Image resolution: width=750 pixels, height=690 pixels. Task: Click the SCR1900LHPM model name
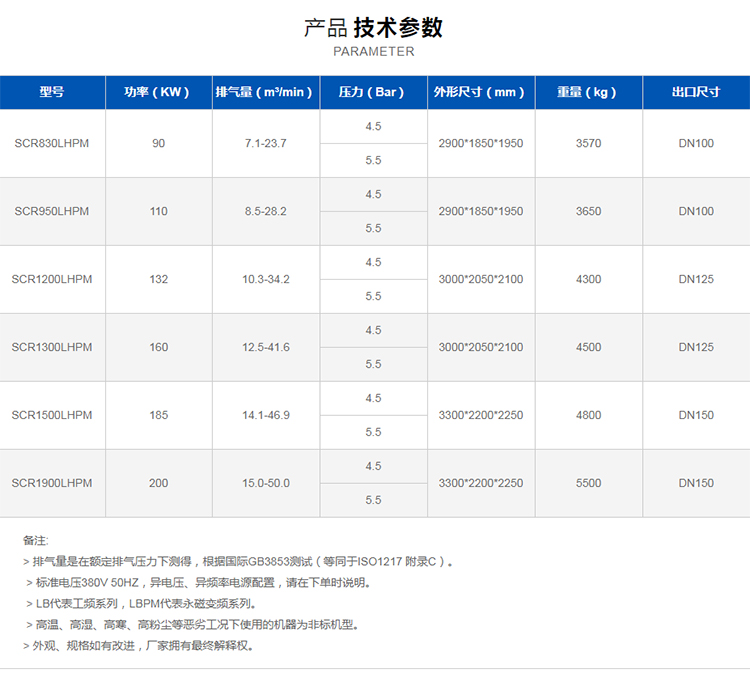coord(52,483)
